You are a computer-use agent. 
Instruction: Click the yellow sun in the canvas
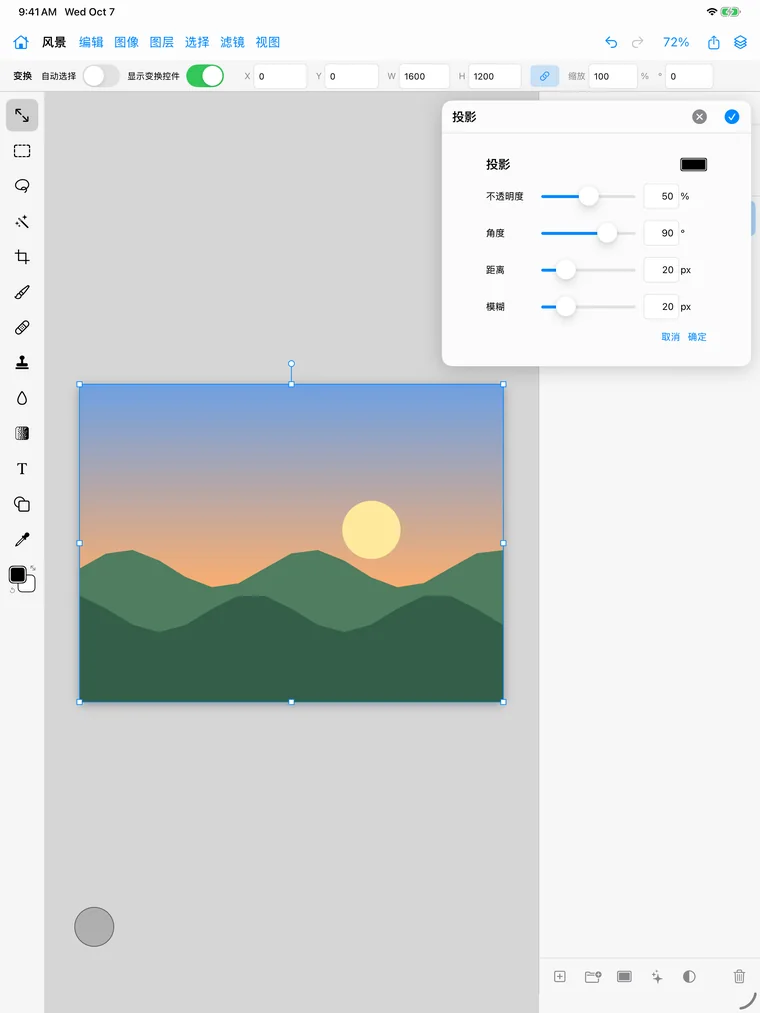point(371,530)
